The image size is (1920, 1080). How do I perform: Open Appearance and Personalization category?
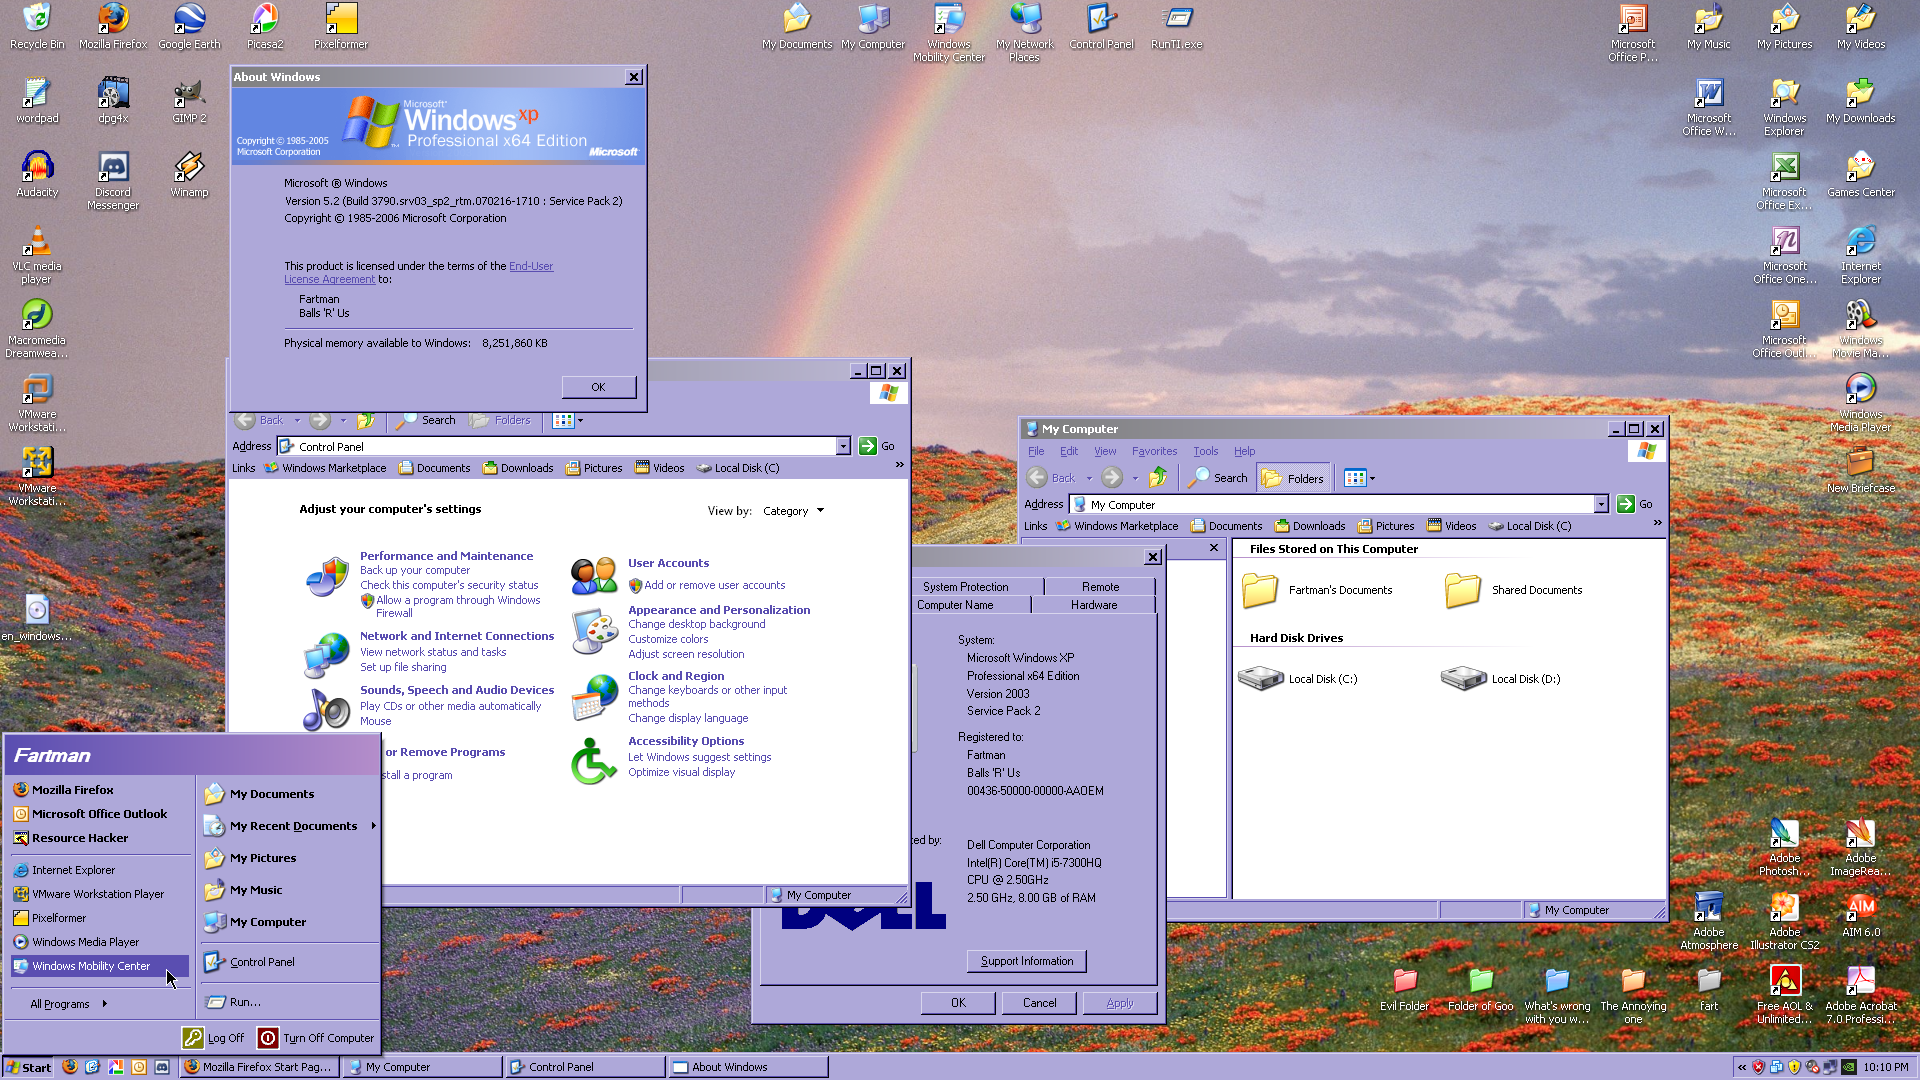tap(719, 610)
